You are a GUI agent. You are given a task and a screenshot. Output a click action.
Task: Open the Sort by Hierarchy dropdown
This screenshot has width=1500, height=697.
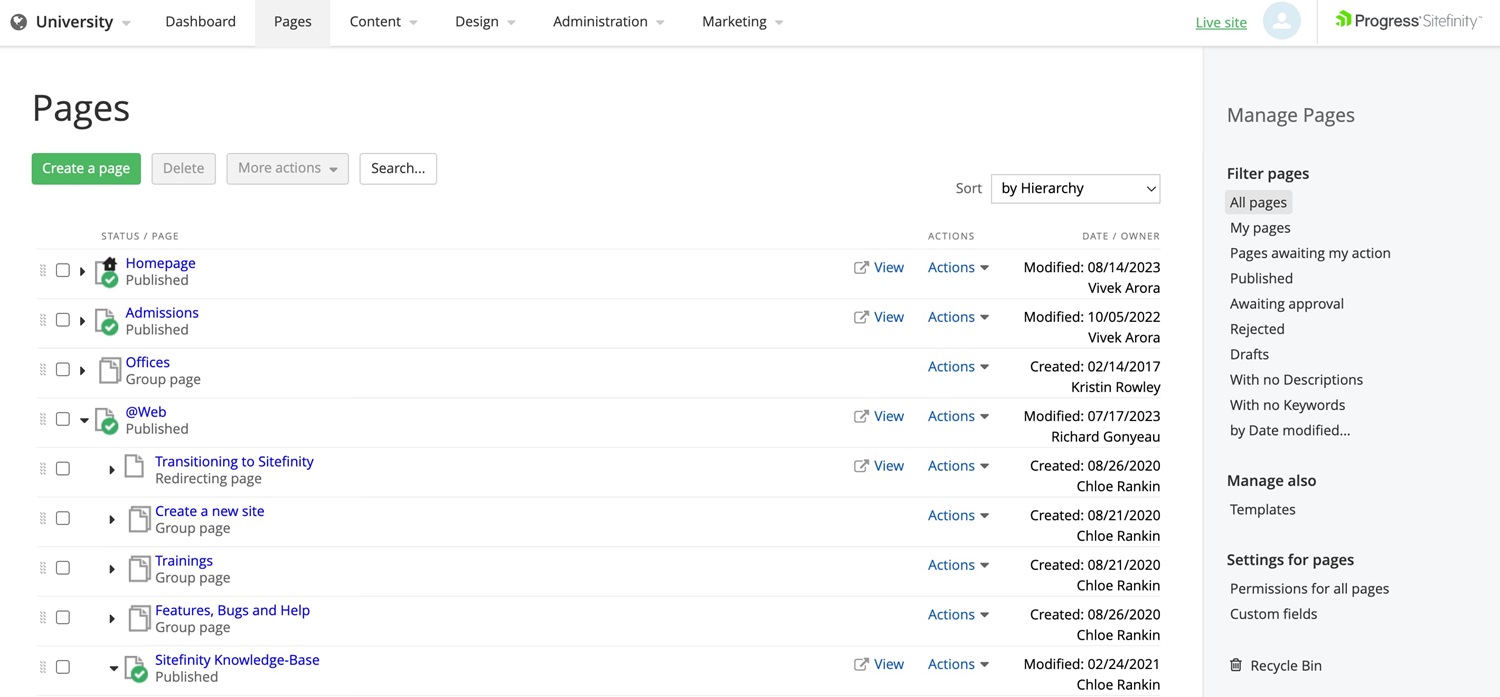[1074, 188]
